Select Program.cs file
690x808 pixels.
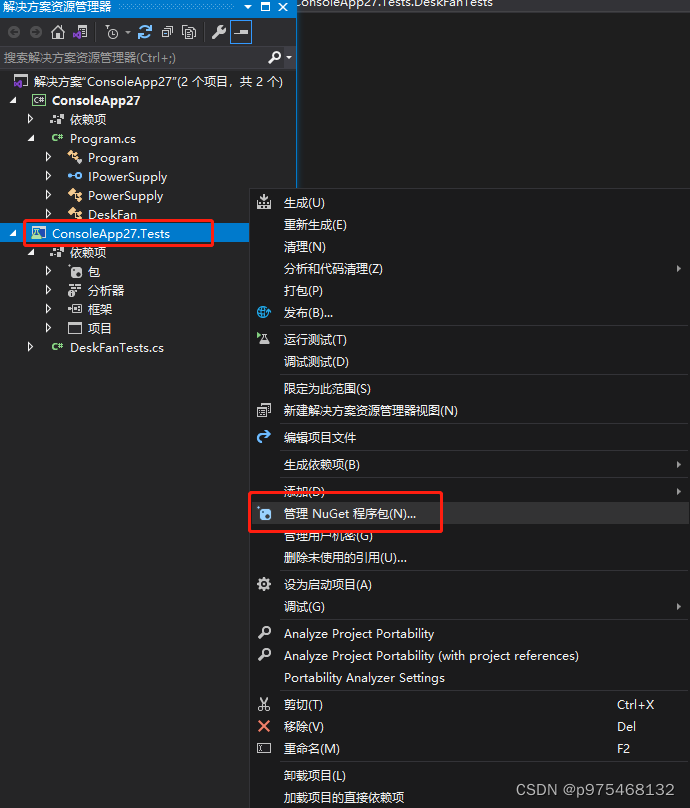coord(103,139)
